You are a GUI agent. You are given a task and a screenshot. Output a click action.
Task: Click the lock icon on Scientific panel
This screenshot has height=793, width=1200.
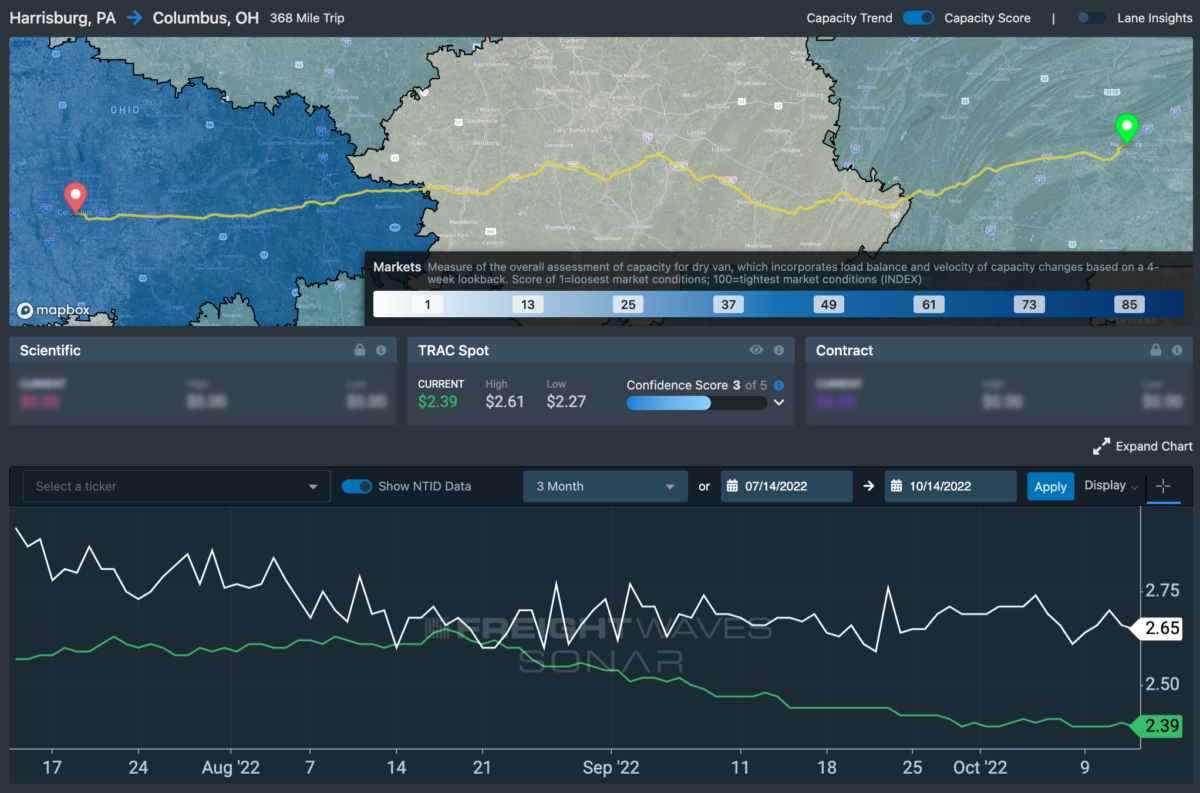pos(360,351)
